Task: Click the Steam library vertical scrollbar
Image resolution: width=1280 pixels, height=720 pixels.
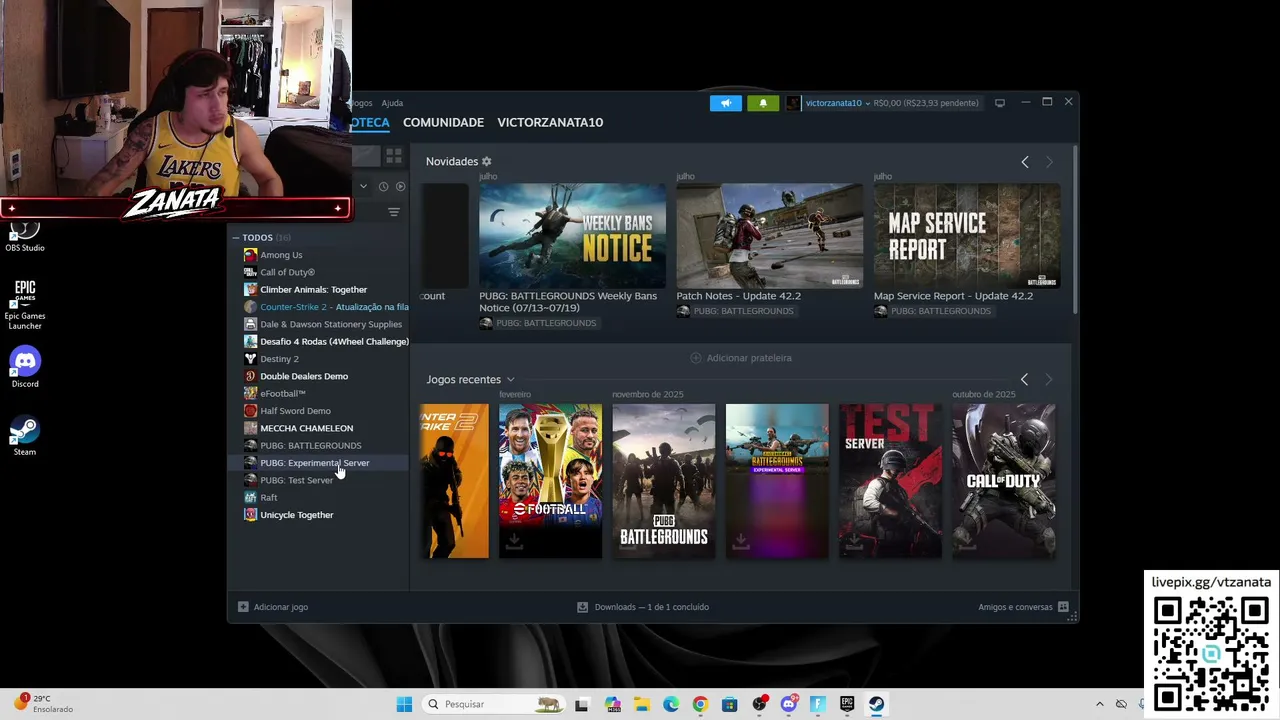Action: [x=1075, y=228]
